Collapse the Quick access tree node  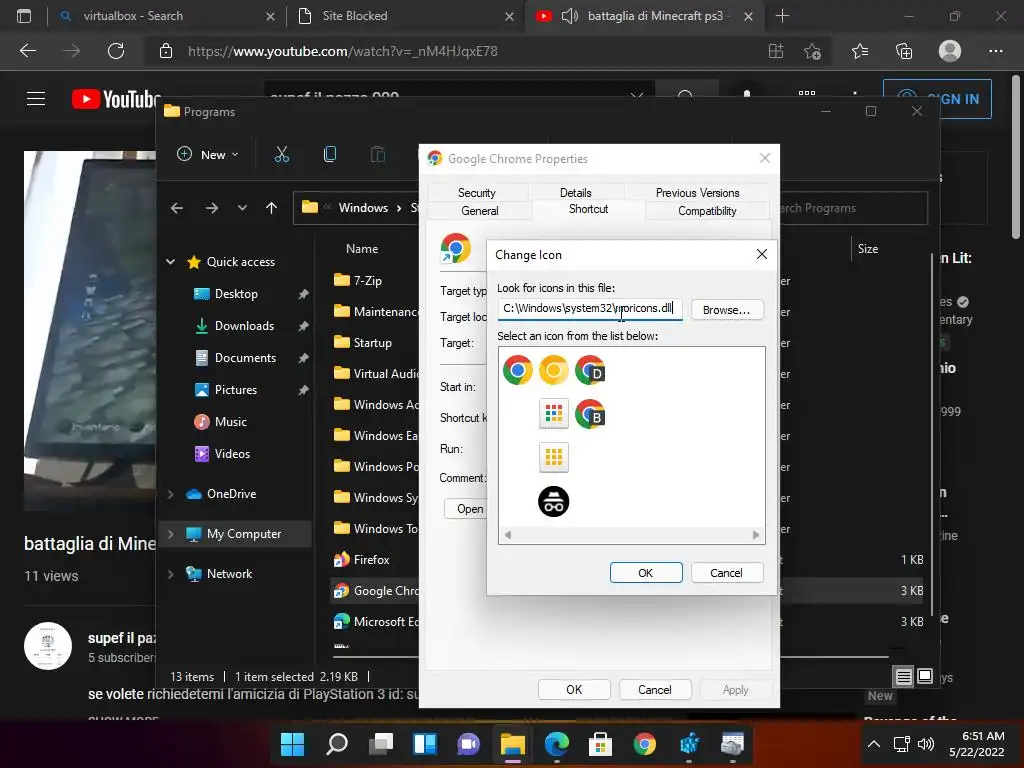coord(170,262)
